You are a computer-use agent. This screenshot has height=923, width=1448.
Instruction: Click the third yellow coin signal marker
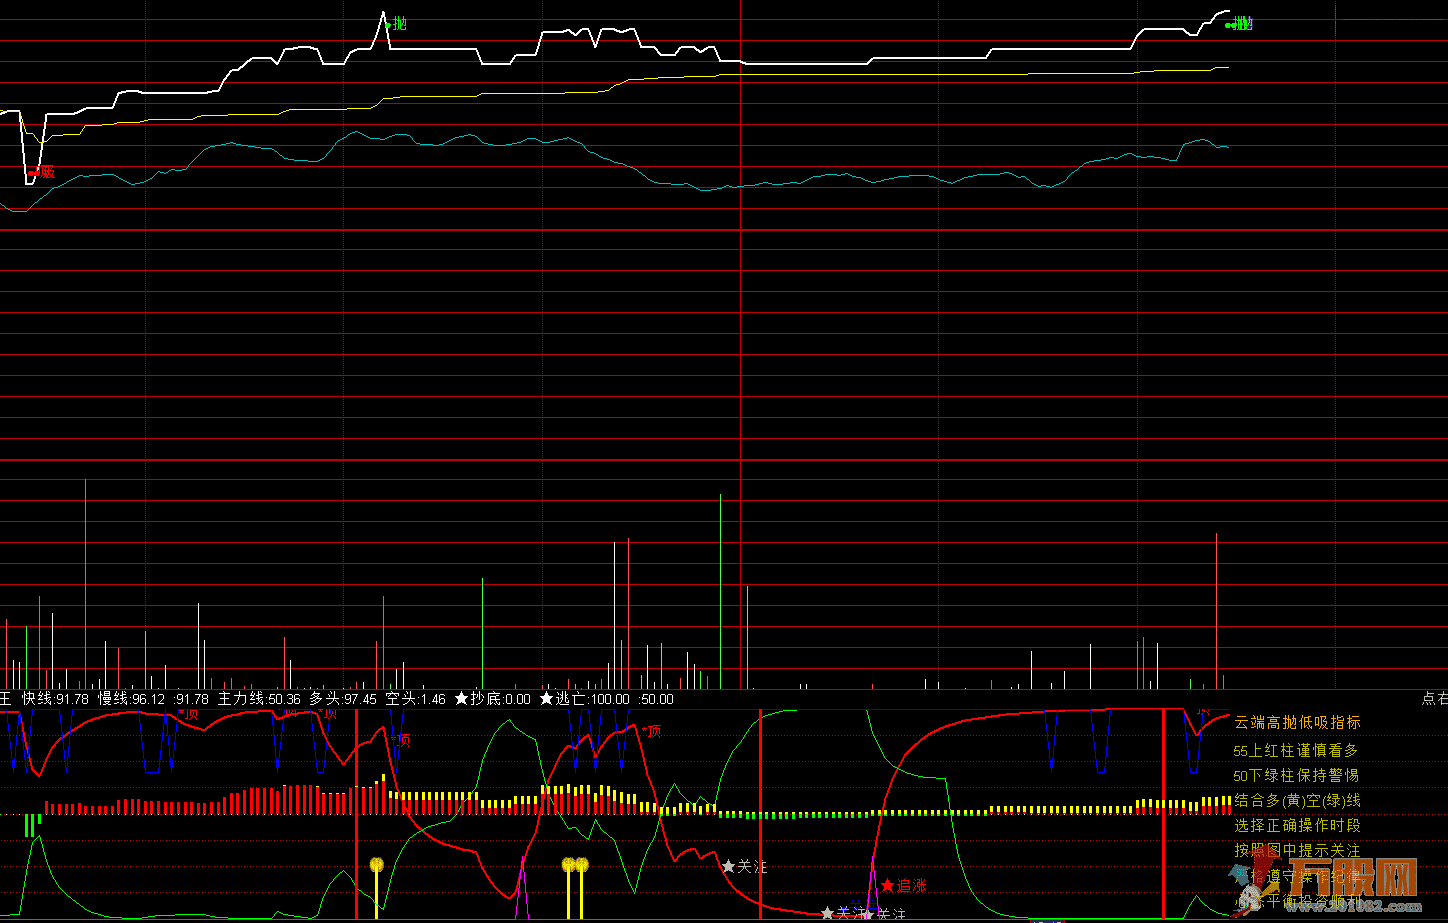click(582, 865)
